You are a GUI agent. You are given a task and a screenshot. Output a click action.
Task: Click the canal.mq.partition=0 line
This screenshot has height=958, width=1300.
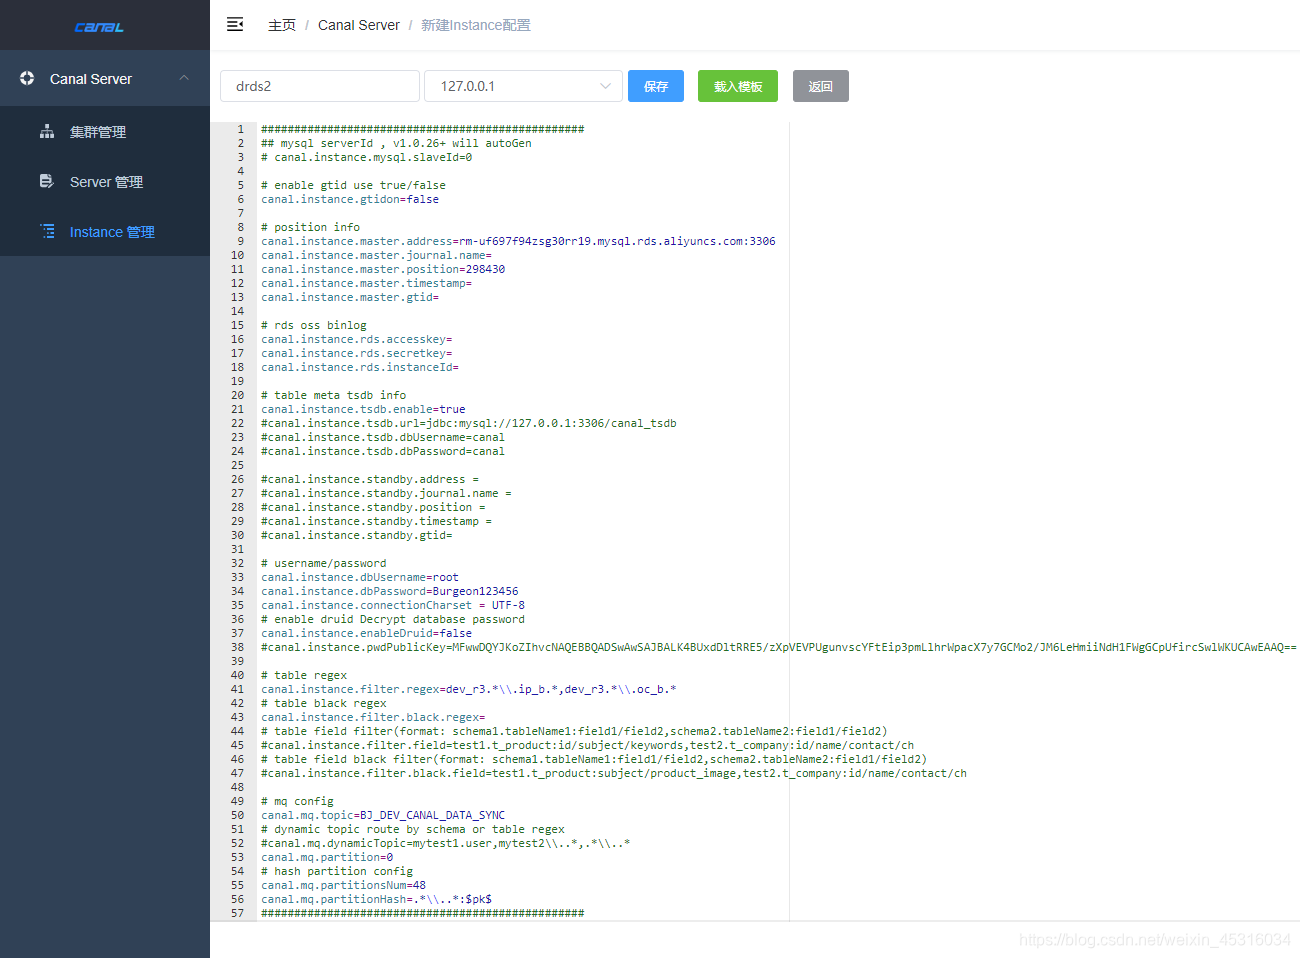(x=327, y=857)
